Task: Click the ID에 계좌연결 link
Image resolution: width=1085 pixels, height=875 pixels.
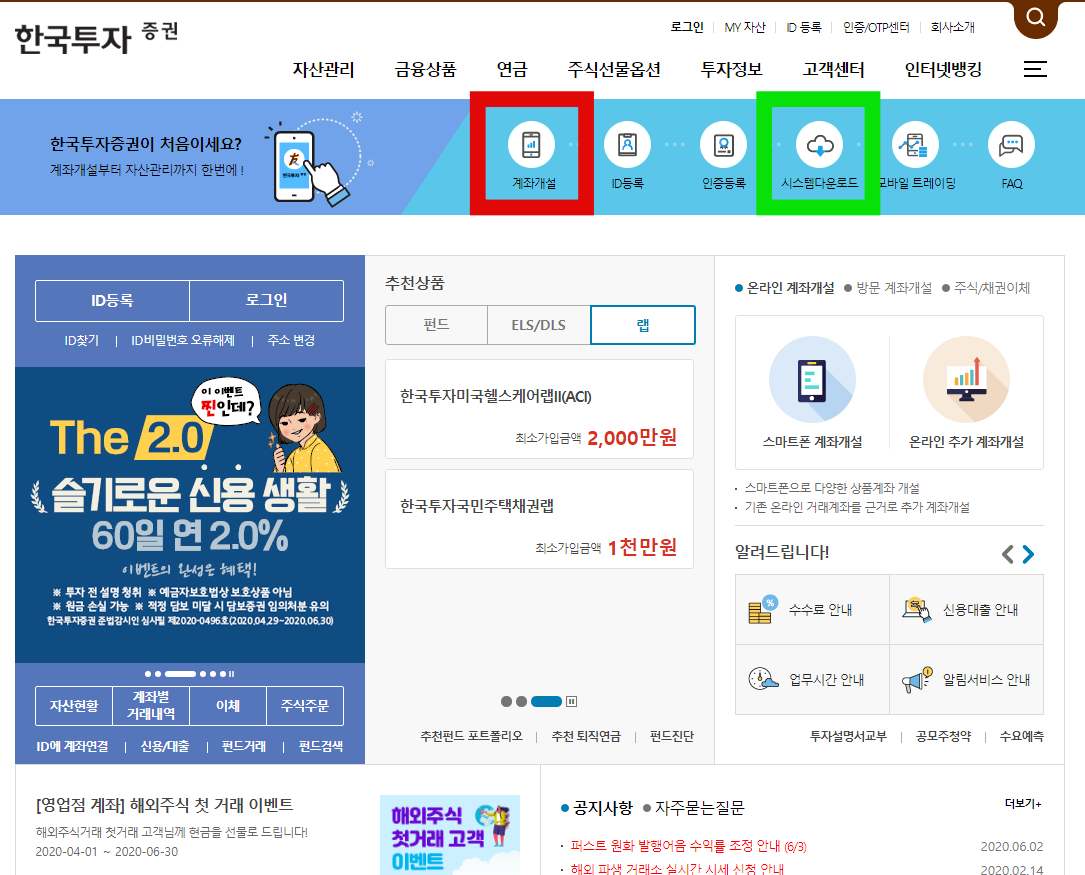Action: [72, 746]
